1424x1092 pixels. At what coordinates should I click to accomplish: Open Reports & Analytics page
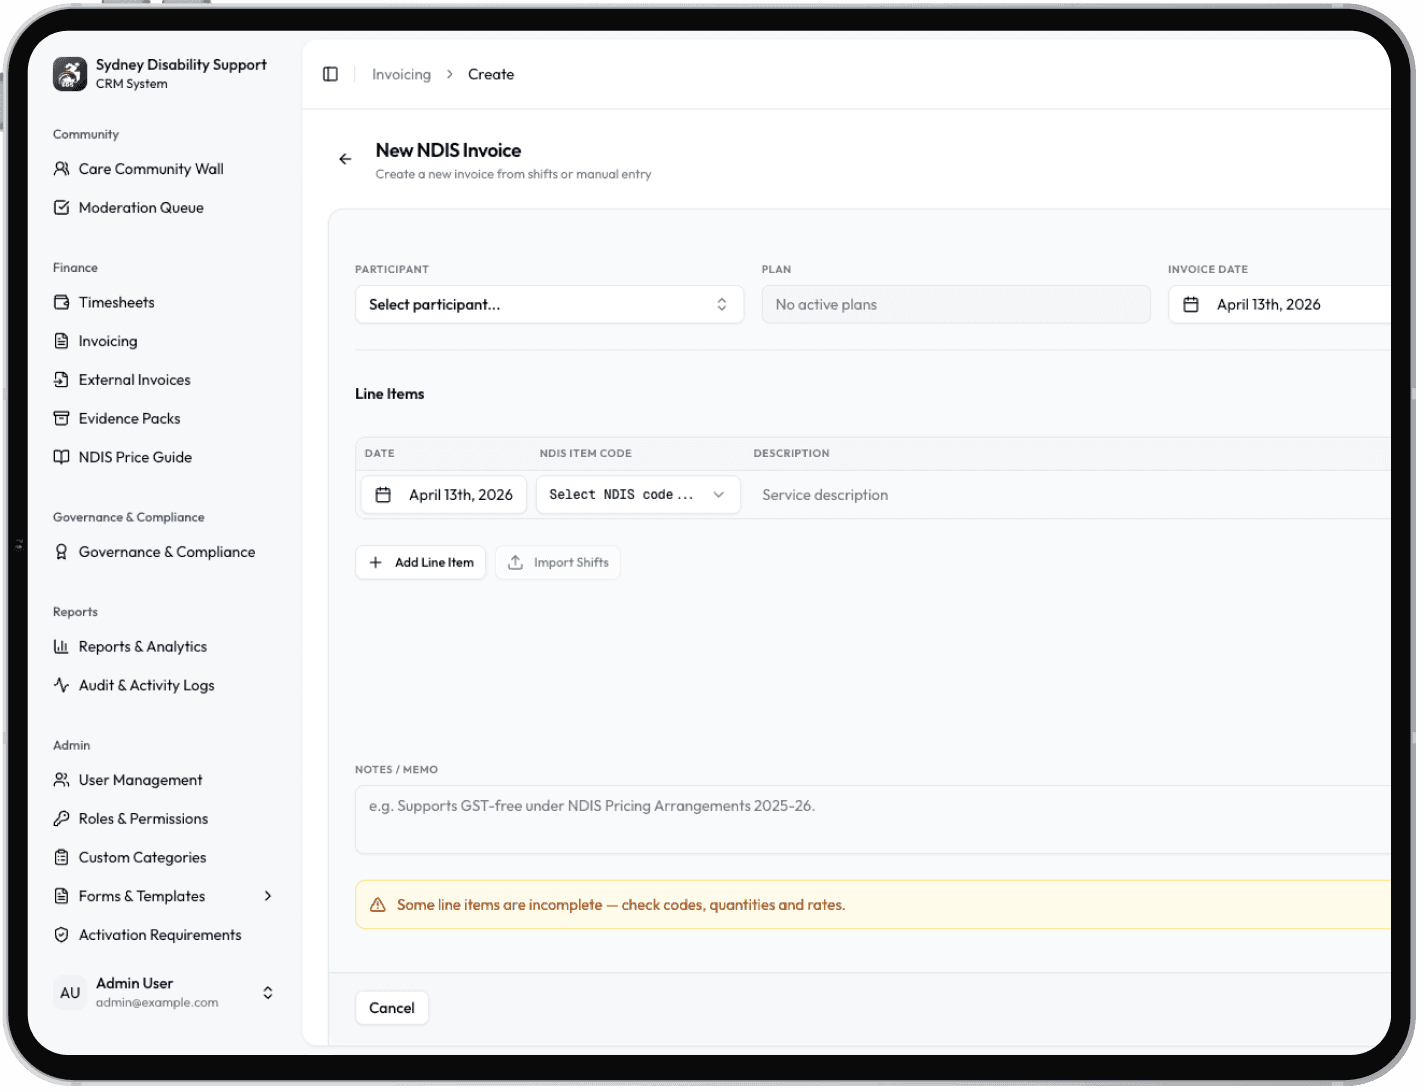(x=143, y=647)
